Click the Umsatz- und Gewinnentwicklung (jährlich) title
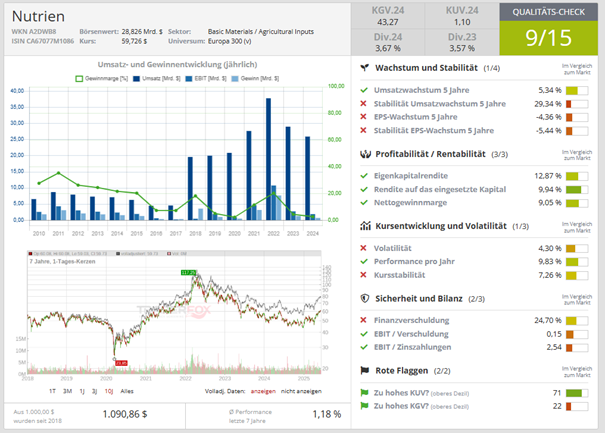 click(x=177, y=64)
